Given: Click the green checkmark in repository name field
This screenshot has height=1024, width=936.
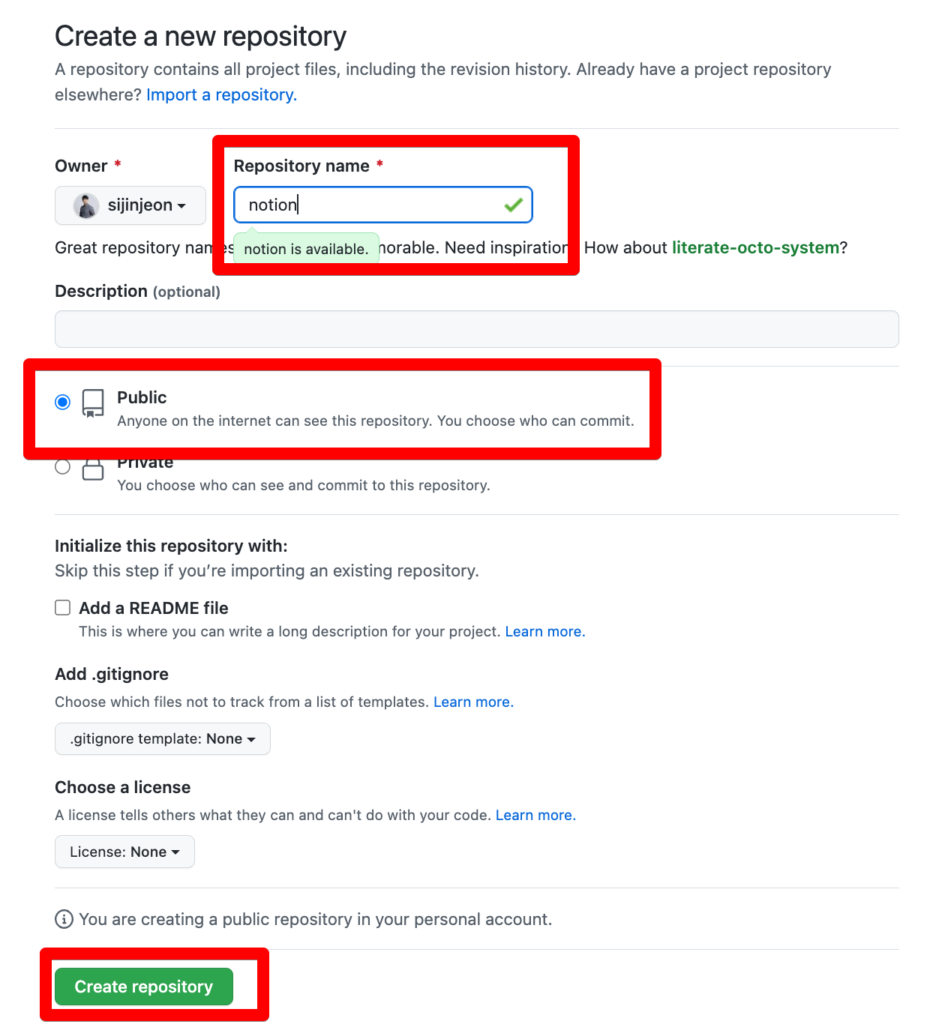Looking at the screenshot, I should [514, 204].
